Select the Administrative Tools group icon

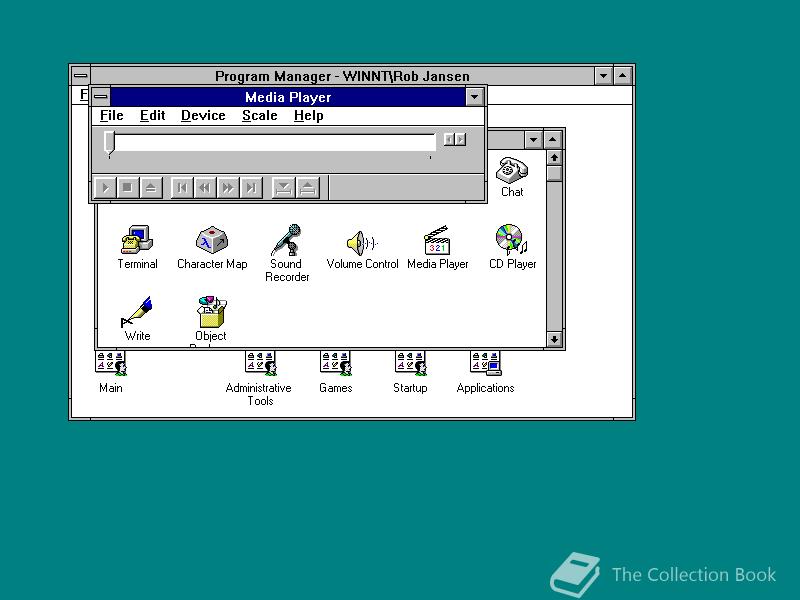click(260, 363)
